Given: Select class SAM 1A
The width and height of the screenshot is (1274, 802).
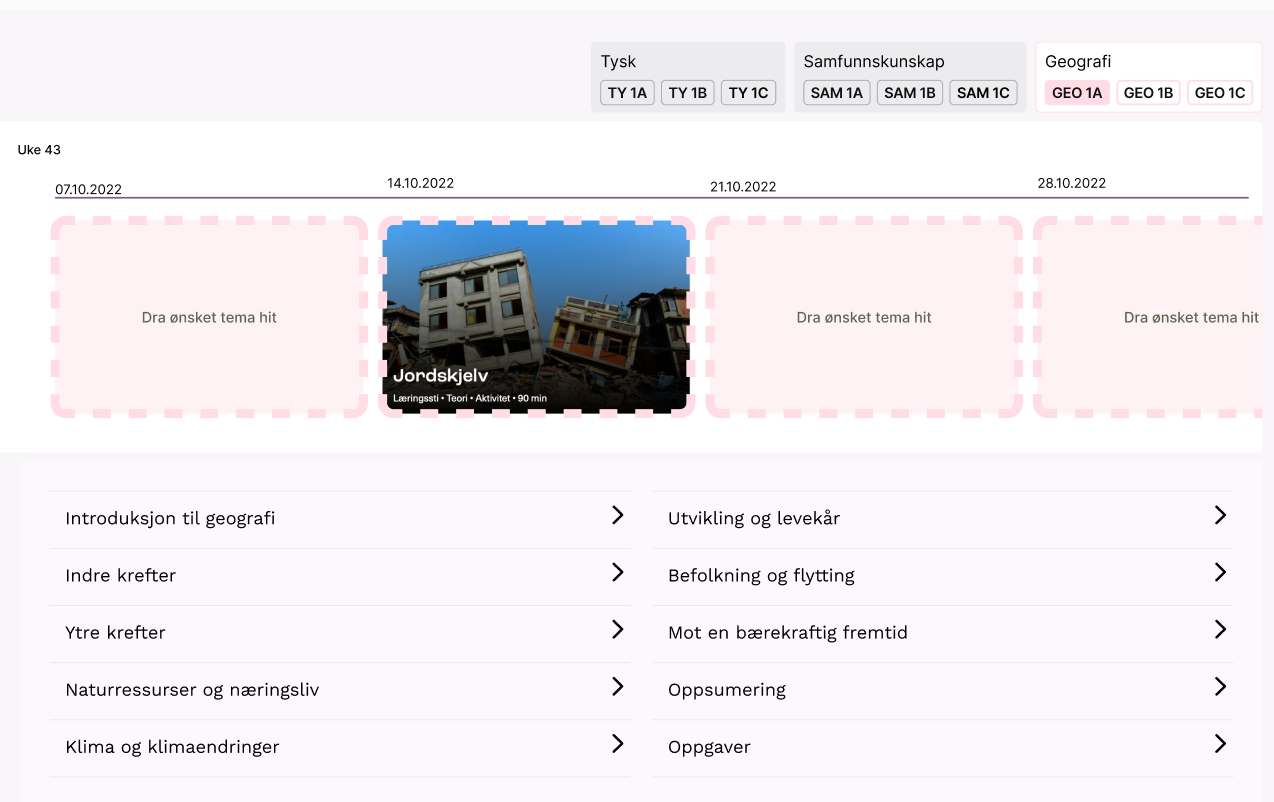Looking at the screenshot, I should [x=837, y=93].
